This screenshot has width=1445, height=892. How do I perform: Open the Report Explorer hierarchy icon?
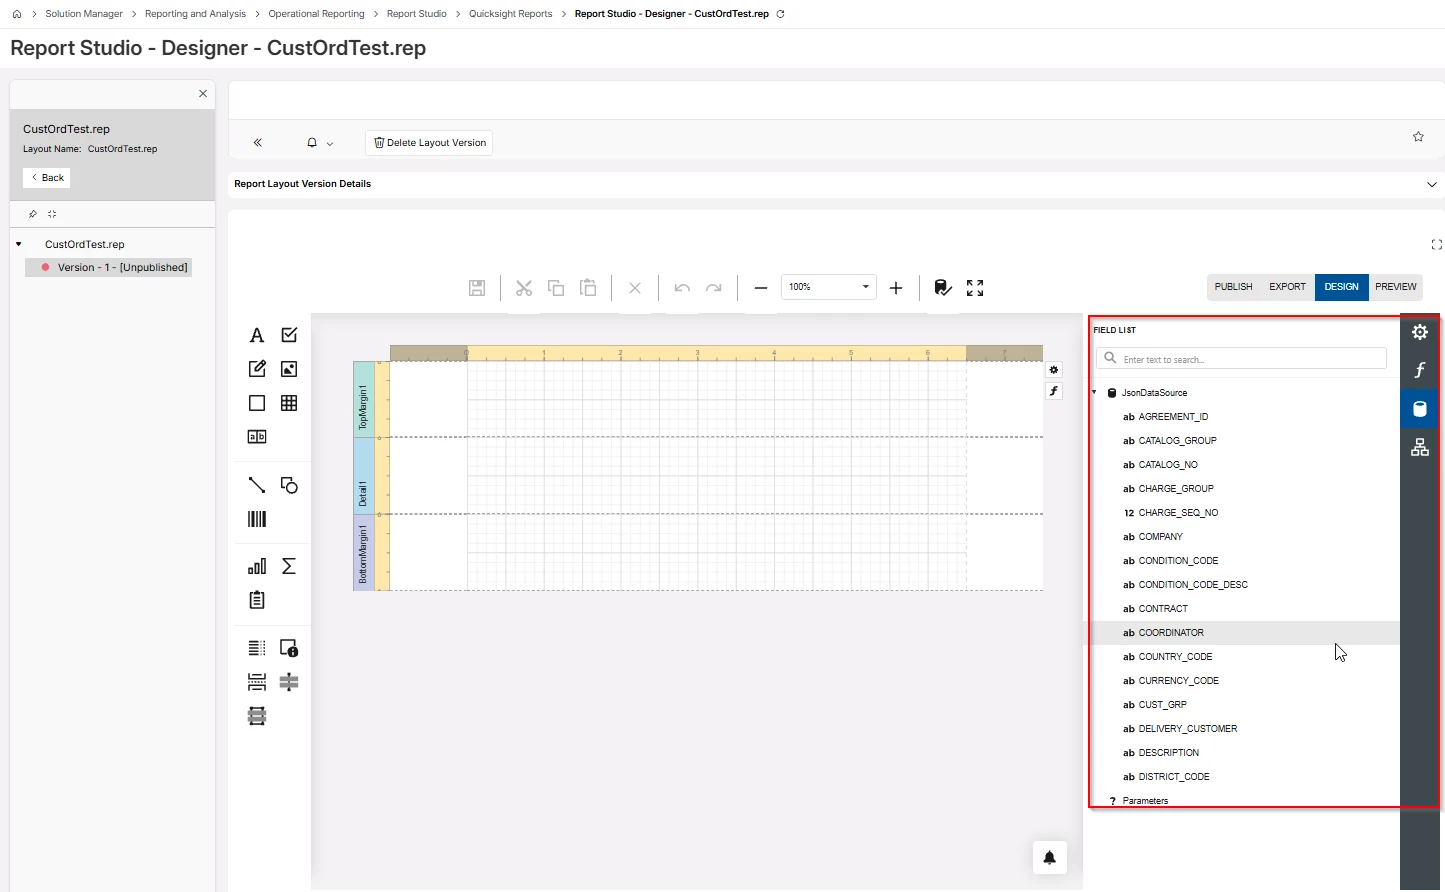(x=1419, y=447)
